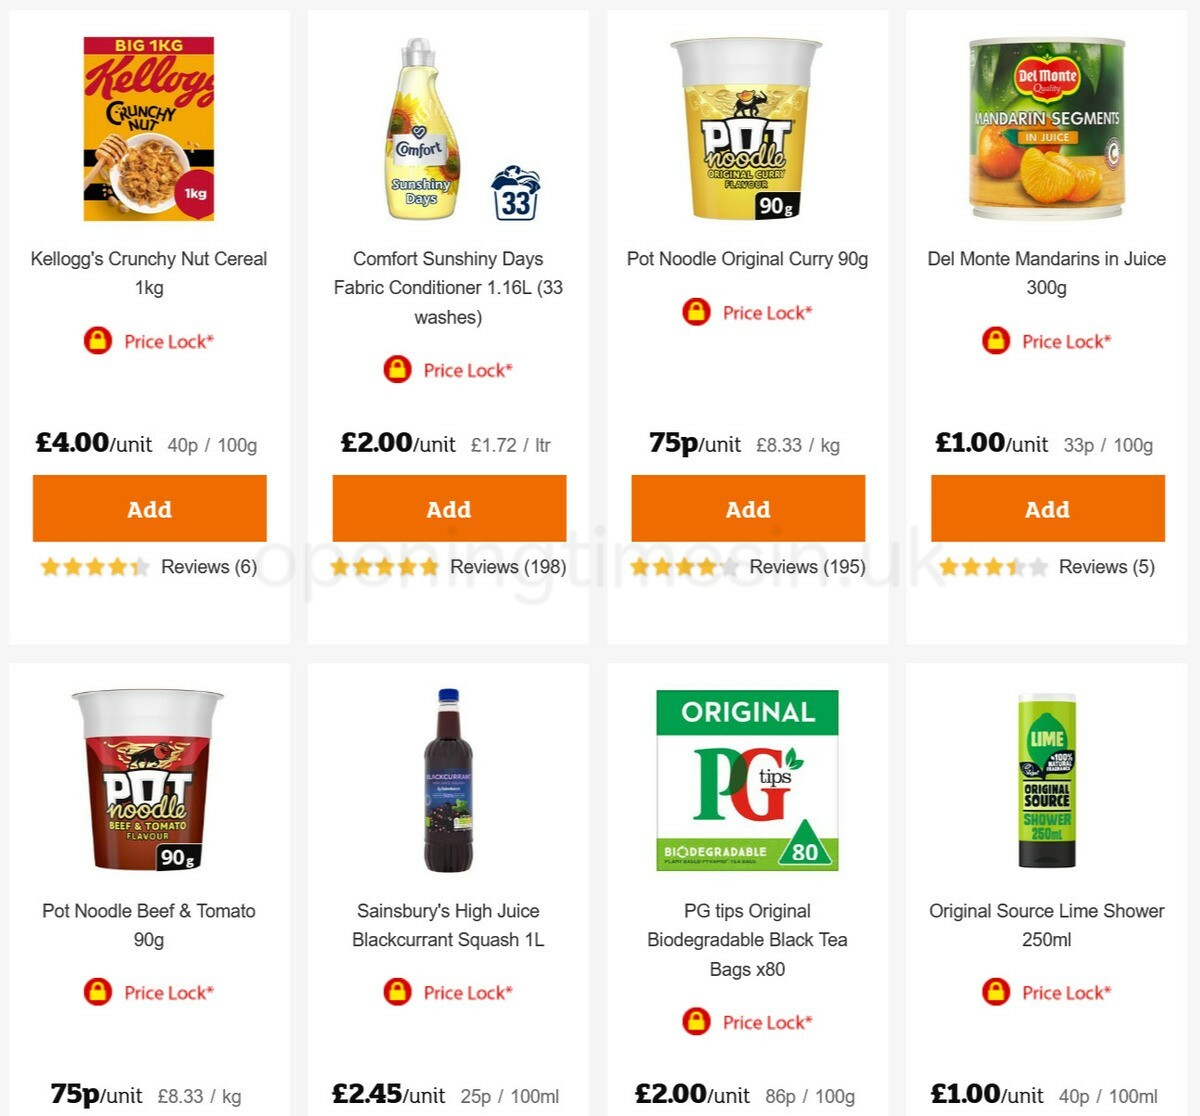Open Reviews (6) for Kellogg's Crunchy Nut Cereal
Image resolution: width=1200 pixels, height=1116 pixels.
tap(207, 566)
